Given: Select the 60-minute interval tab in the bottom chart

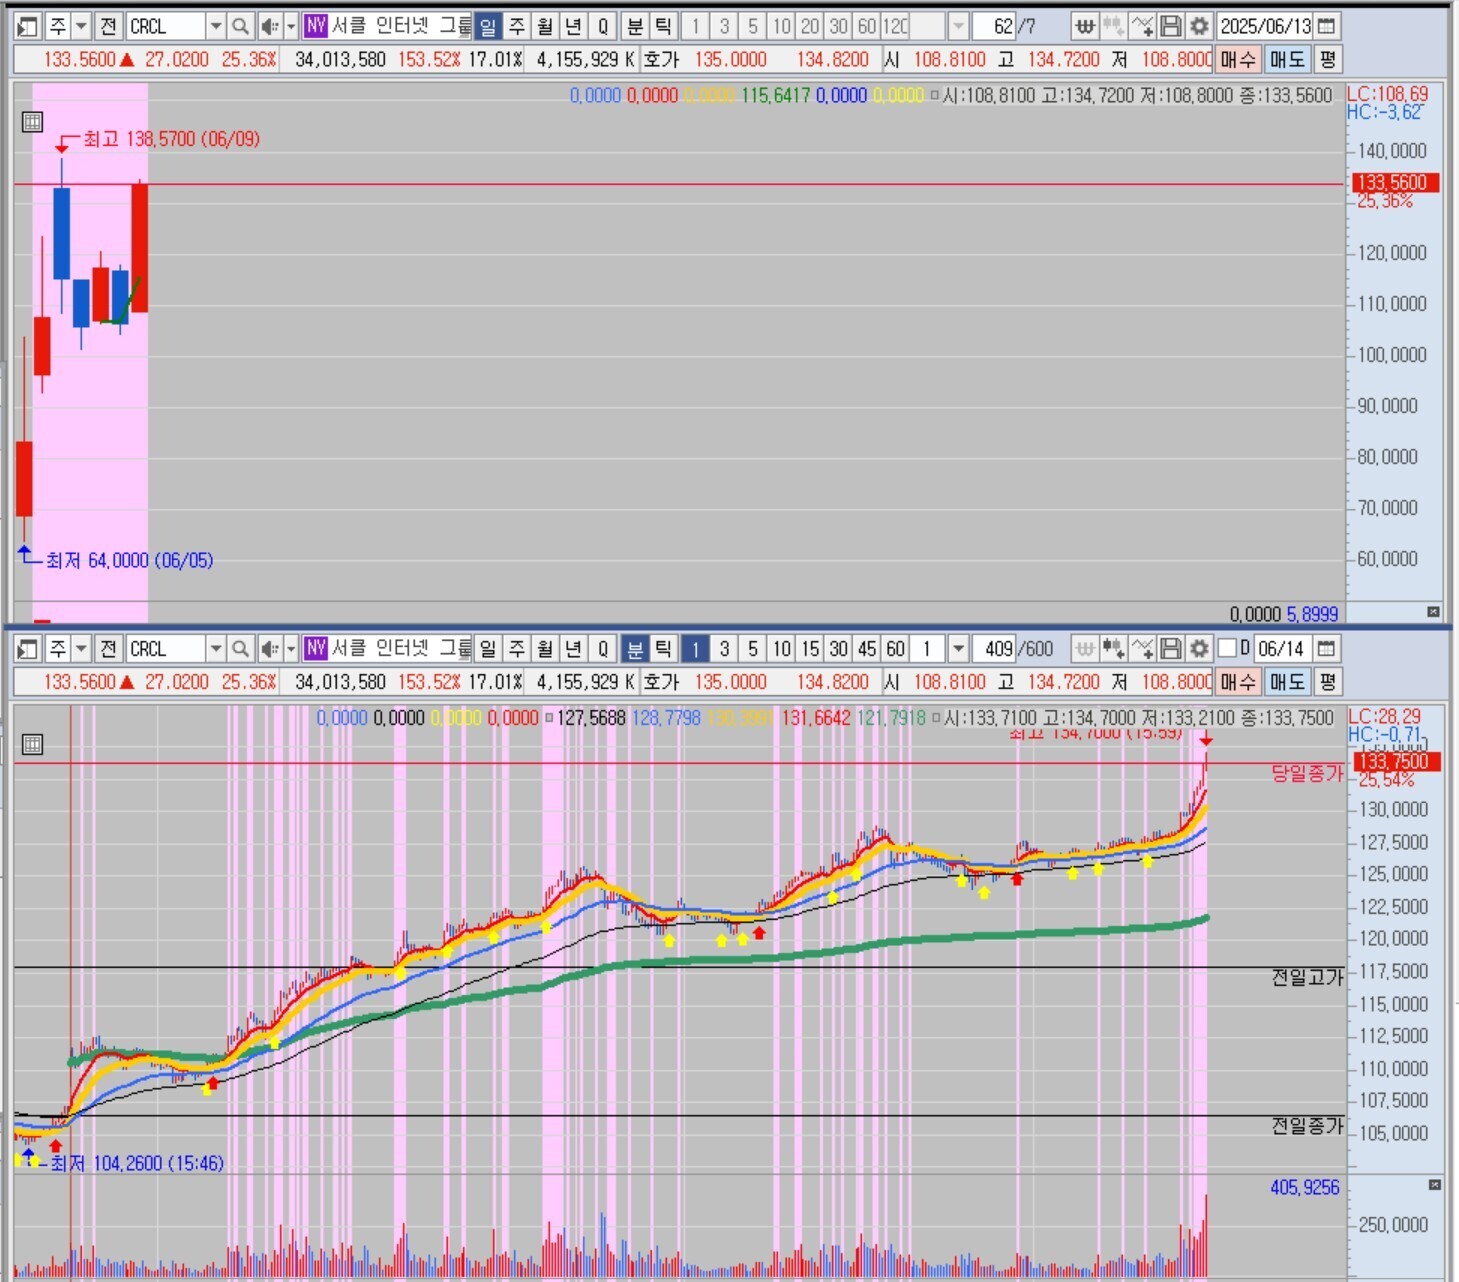Looking at the screenshot, I should (x=896, y=649).
